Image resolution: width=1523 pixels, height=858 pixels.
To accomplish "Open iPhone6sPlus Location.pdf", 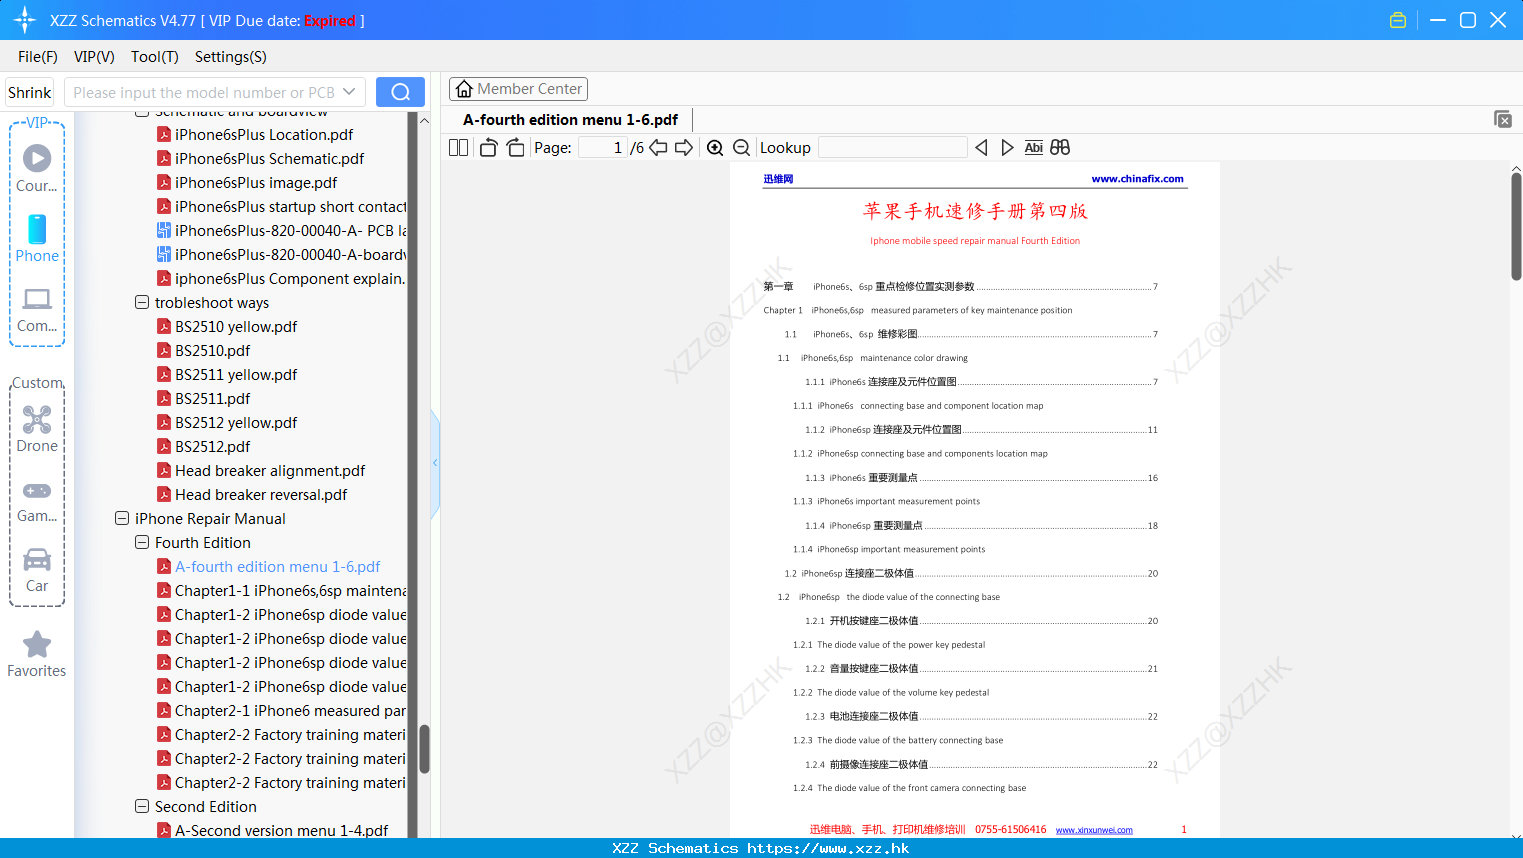I will pyautogui.click(x=264, y=134).
